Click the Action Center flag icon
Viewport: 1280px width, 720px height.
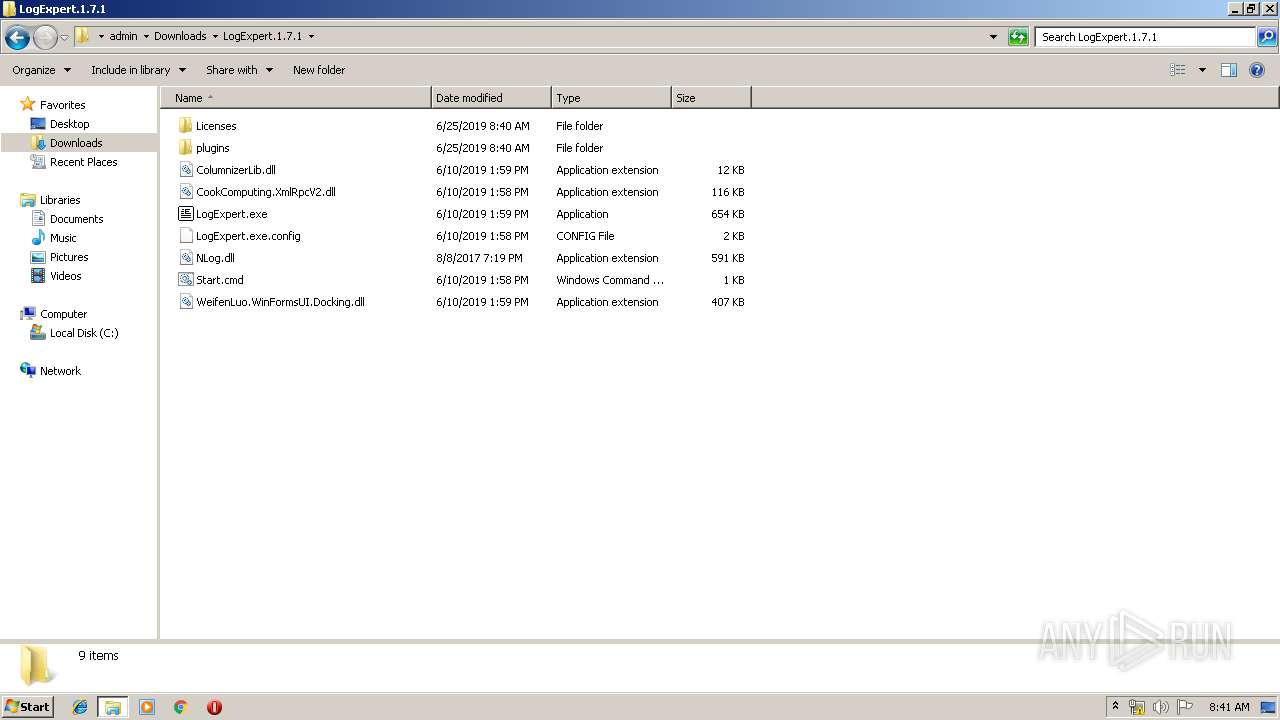click(x=1185, y=707)
